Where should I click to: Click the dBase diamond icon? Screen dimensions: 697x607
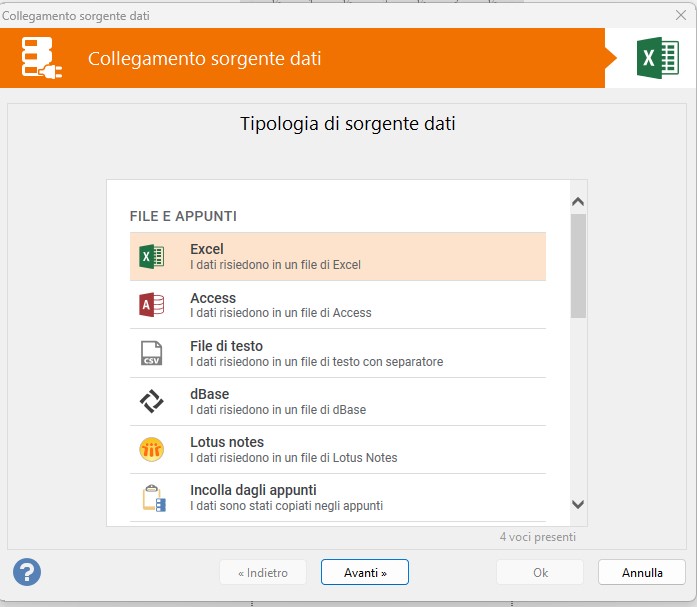[152, 401]
